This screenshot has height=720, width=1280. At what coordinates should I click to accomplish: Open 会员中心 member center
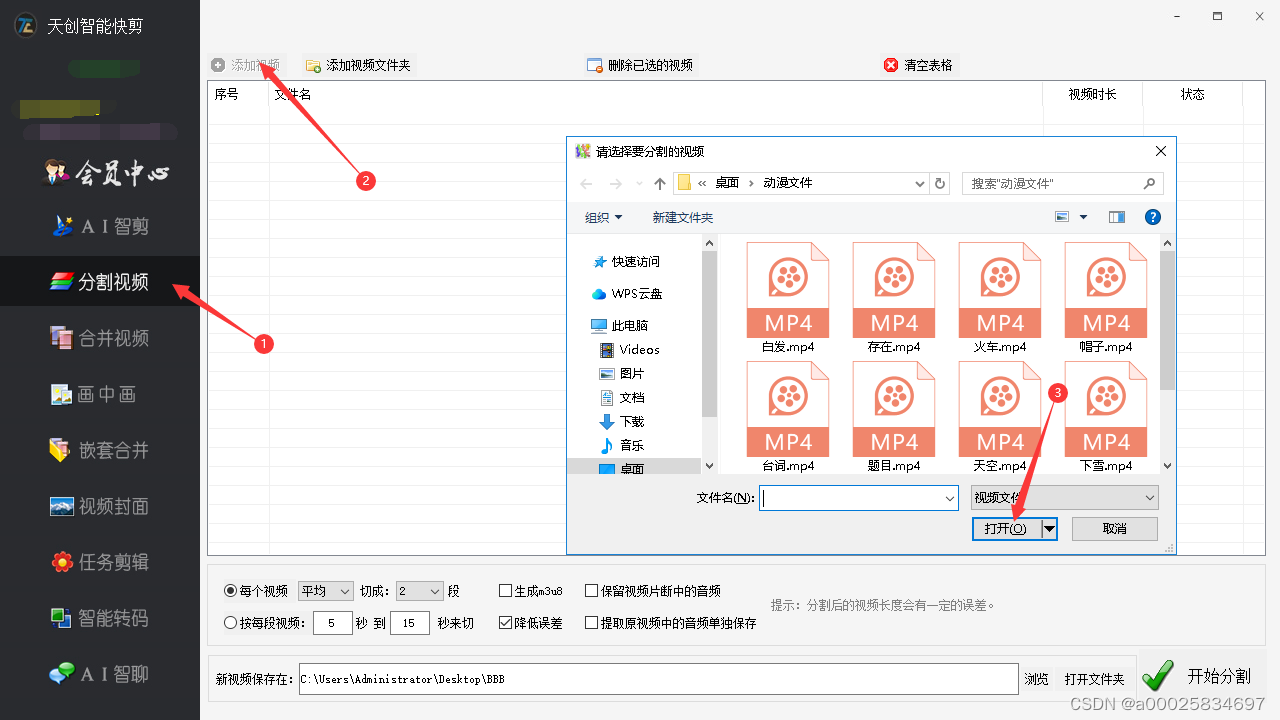click(x=107, y=173)
